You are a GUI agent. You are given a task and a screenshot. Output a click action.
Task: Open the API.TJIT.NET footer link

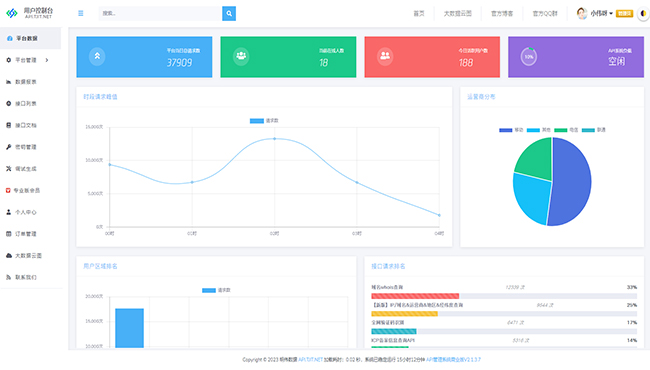pyautogui.click(x=310, y=360)
